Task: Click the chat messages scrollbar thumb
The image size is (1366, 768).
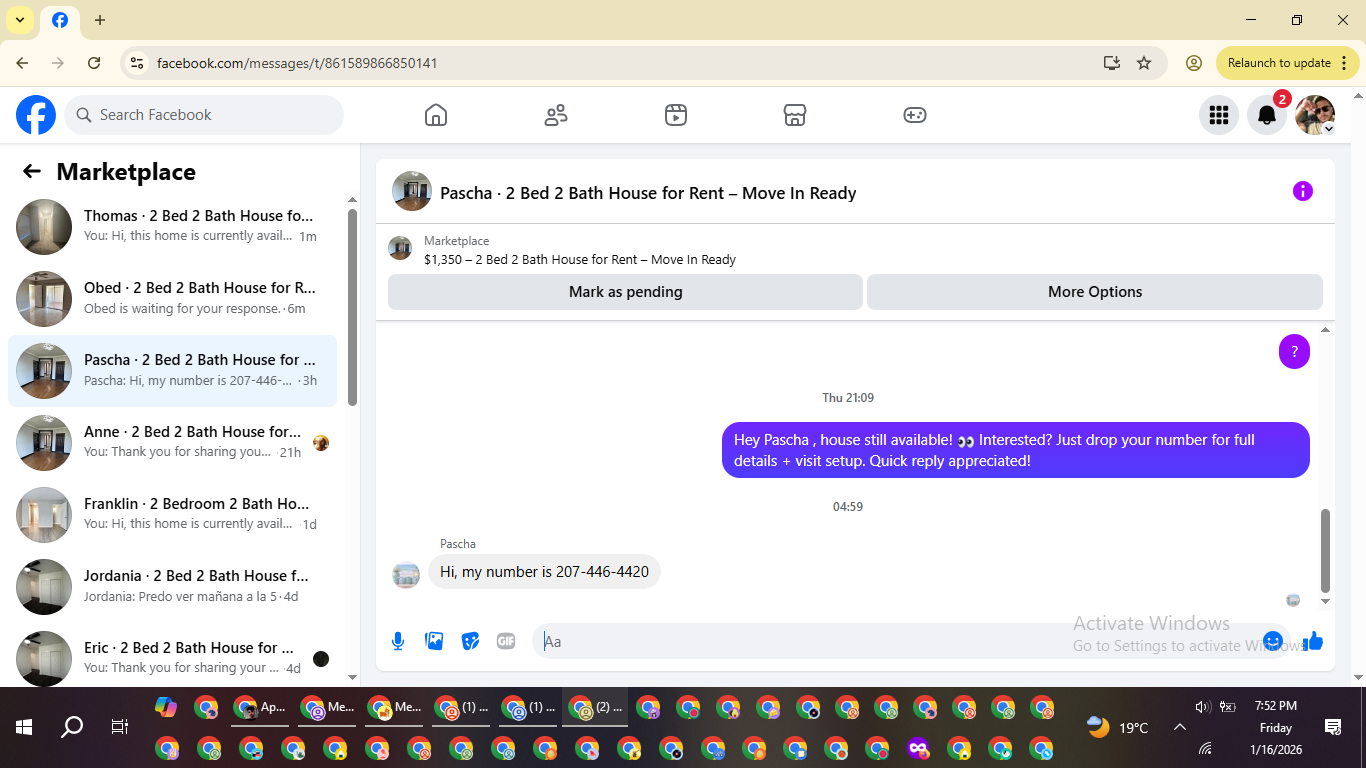Action: click(x=1326, y=551)
